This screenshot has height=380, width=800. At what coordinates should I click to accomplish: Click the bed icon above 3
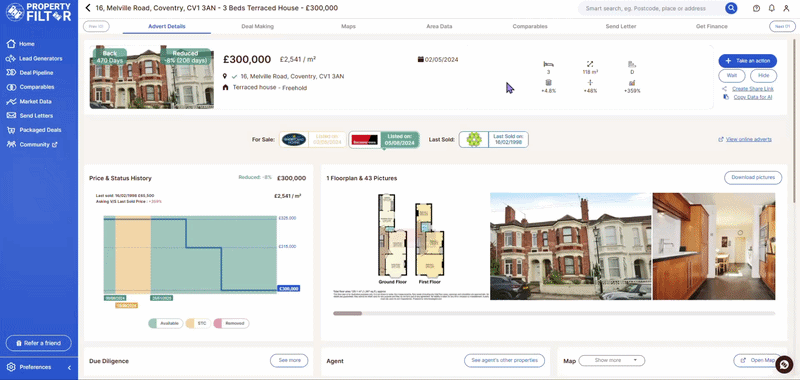[x=548, y=64]
